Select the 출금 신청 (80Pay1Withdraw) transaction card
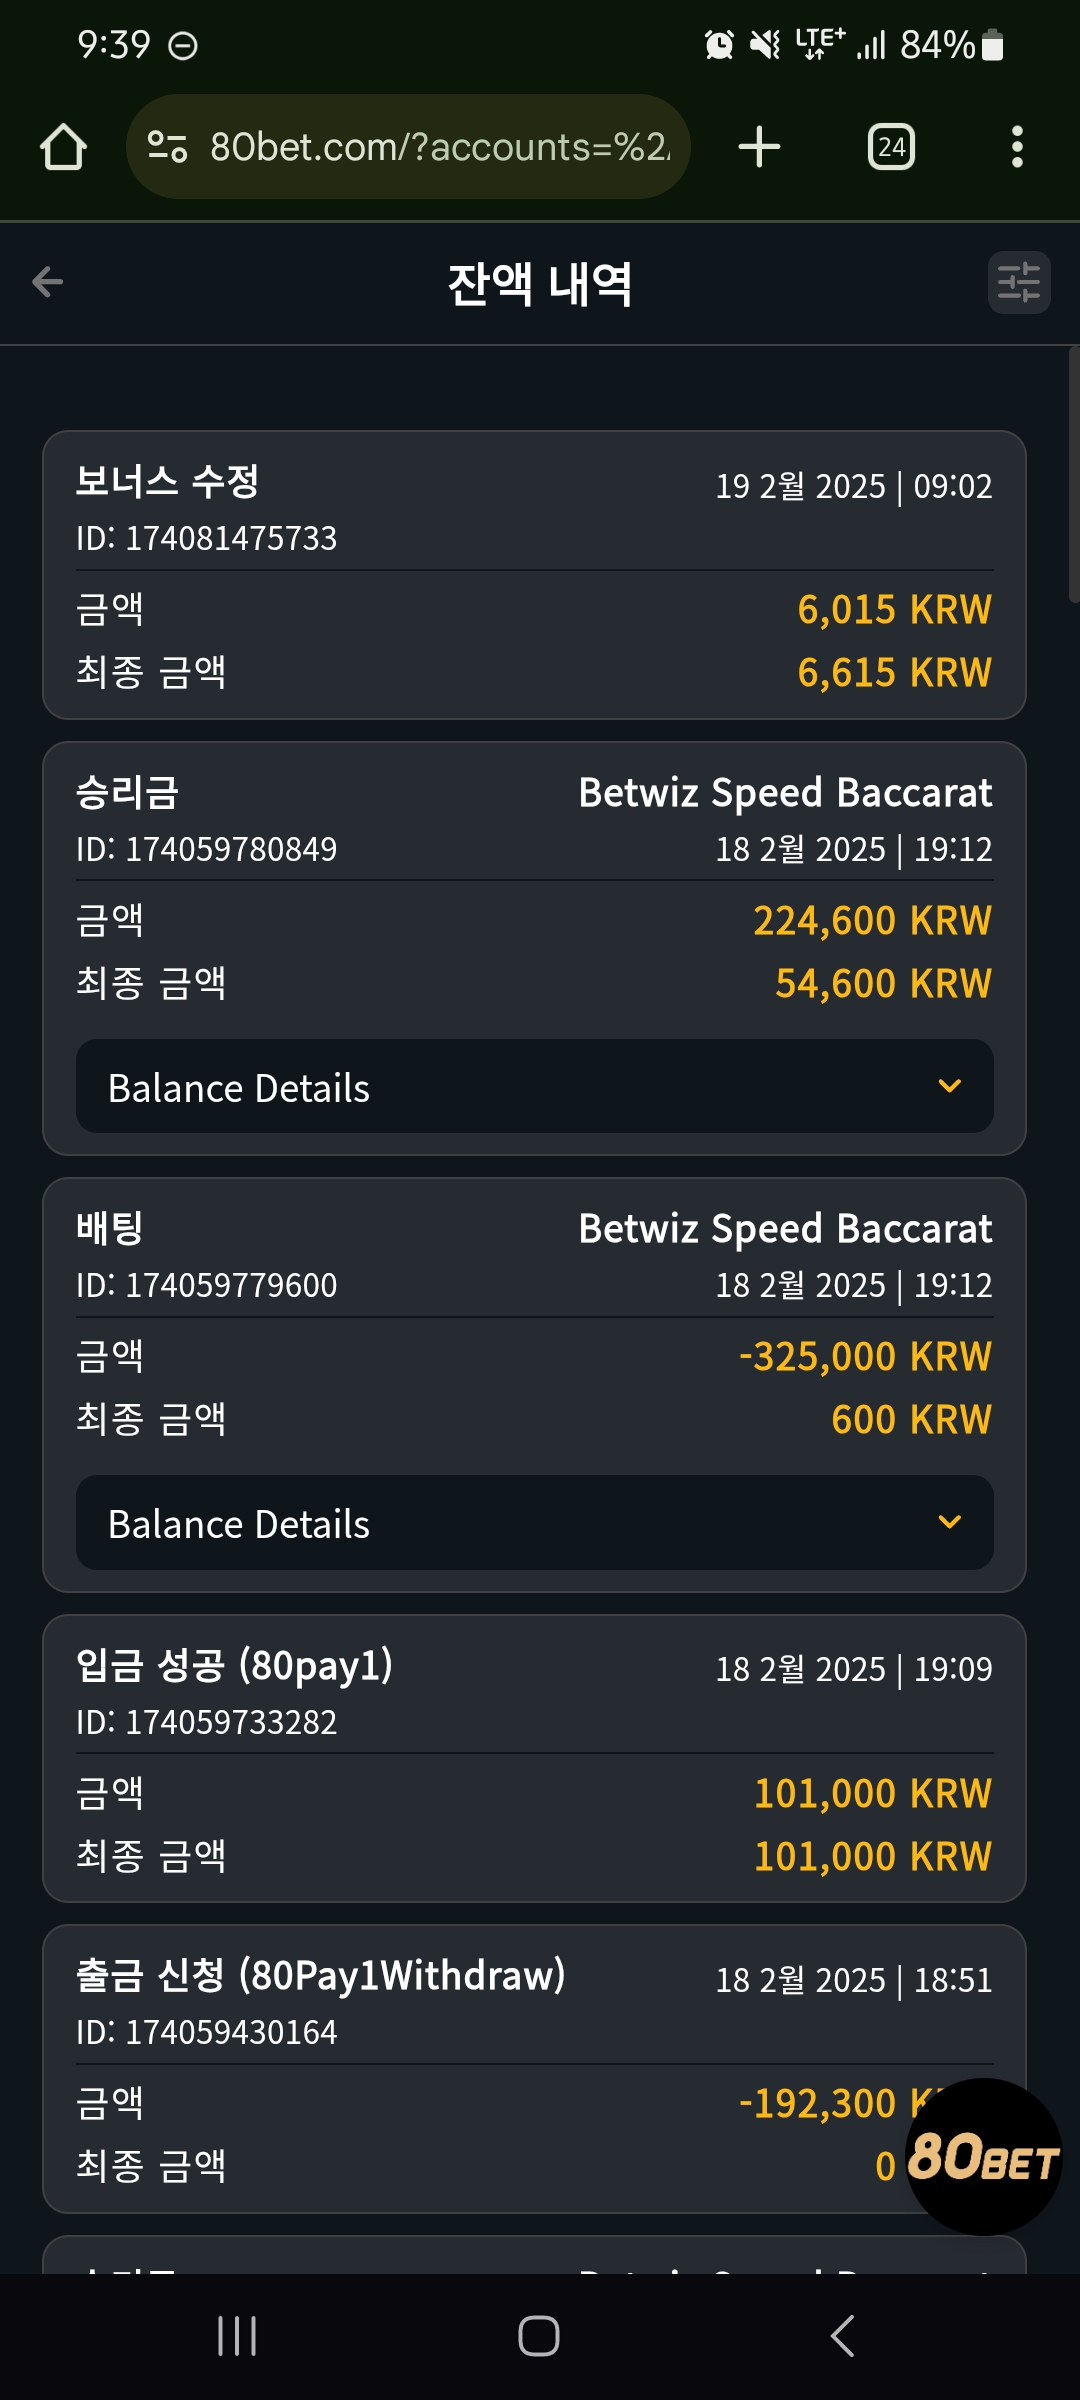The width and height of the screenshot is (1080, 2400). tap(534, 2069)
